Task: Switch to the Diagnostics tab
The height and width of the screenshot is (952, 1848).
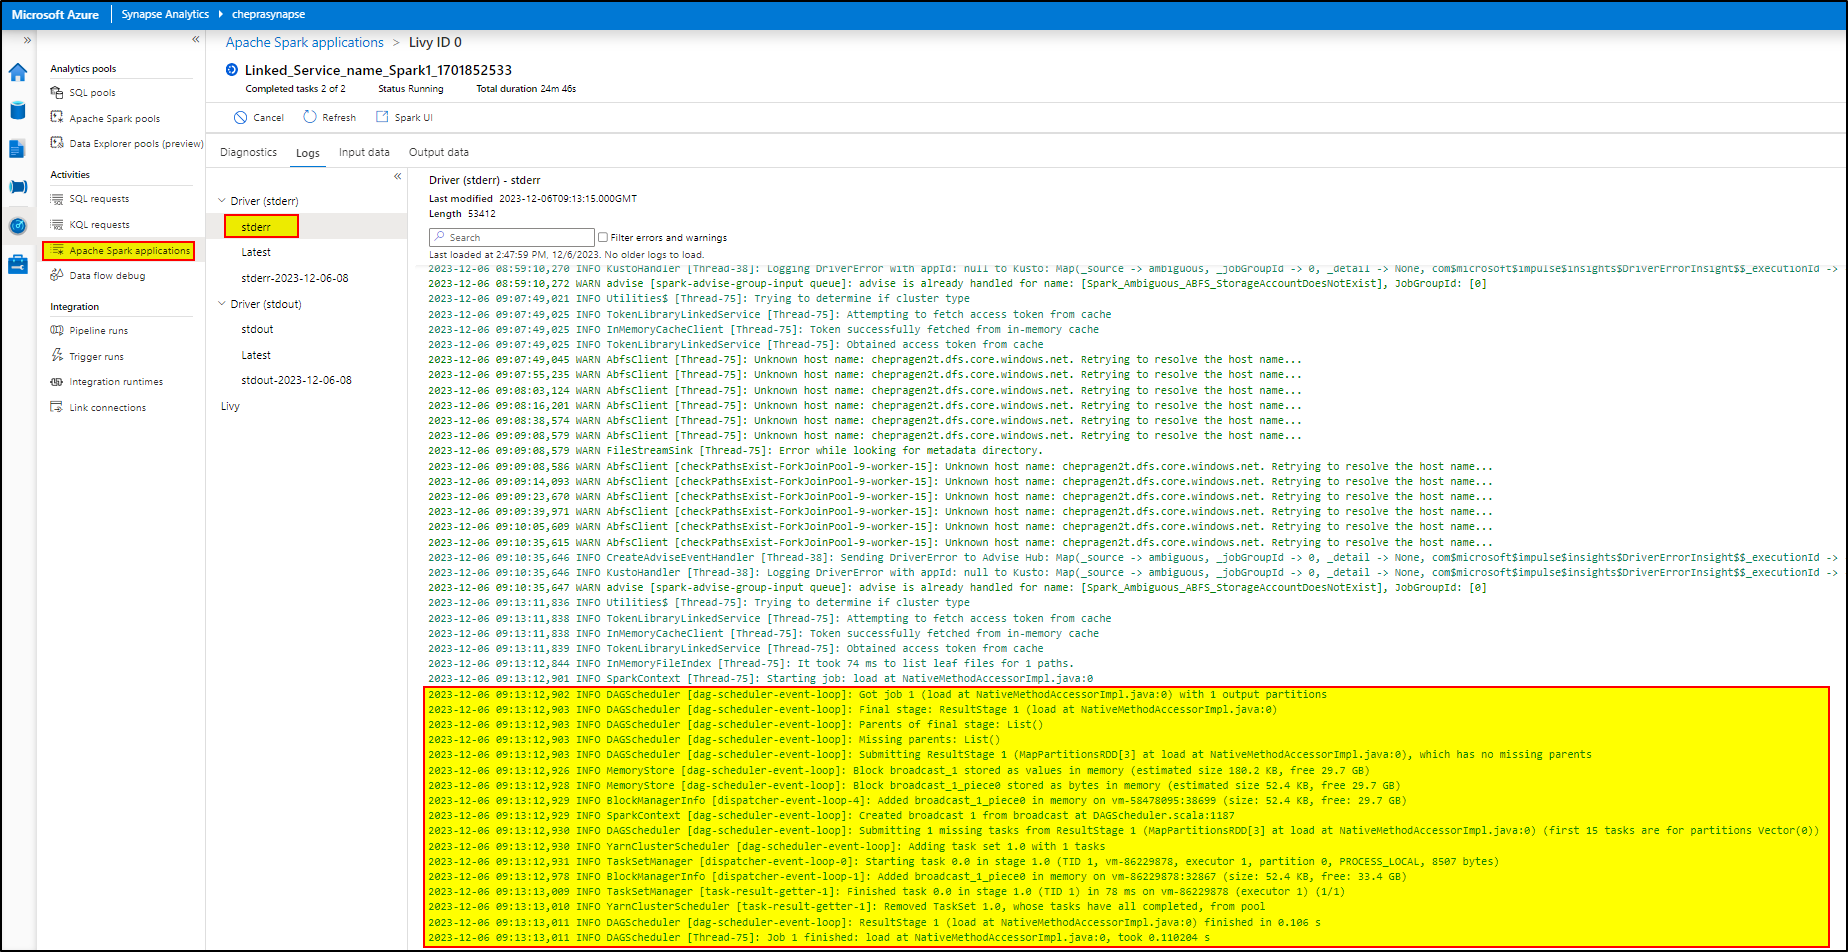Action: (248, 152)
